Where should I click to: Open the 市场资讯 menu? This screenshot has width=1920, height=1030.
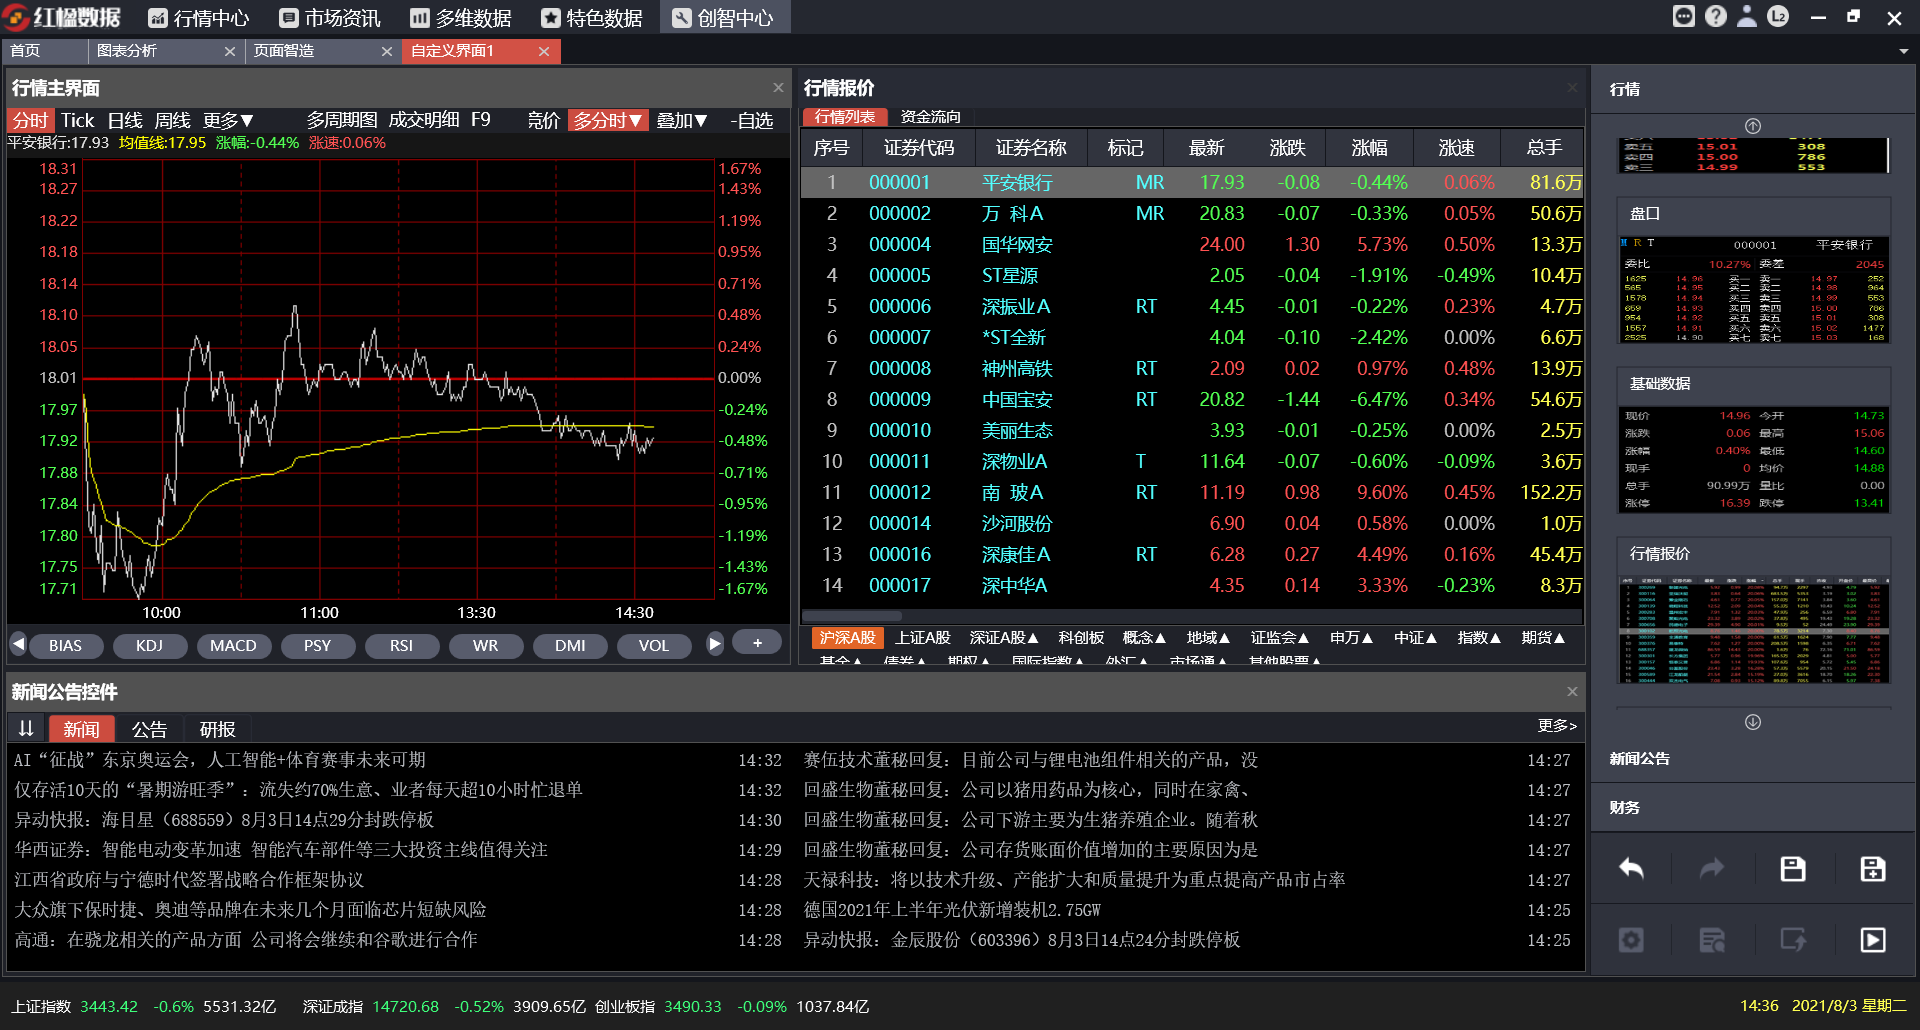pos(330,18)
